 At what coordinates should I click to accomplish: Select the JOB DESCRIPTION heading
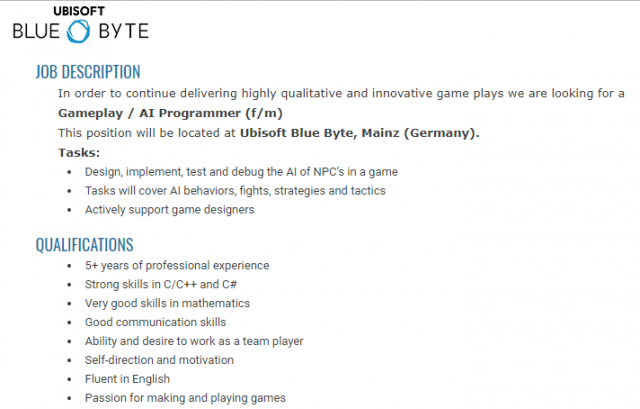(x=88, y=72)
